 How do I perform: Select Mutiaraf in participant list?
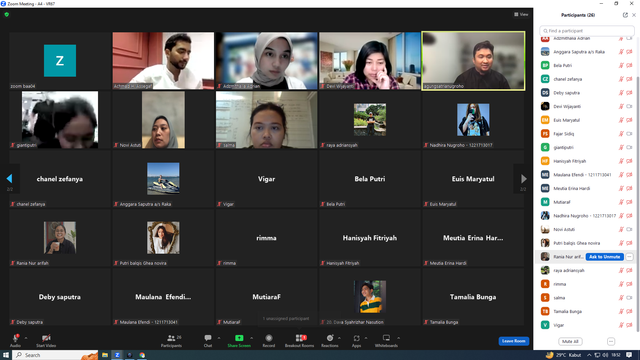click(585, 202)
